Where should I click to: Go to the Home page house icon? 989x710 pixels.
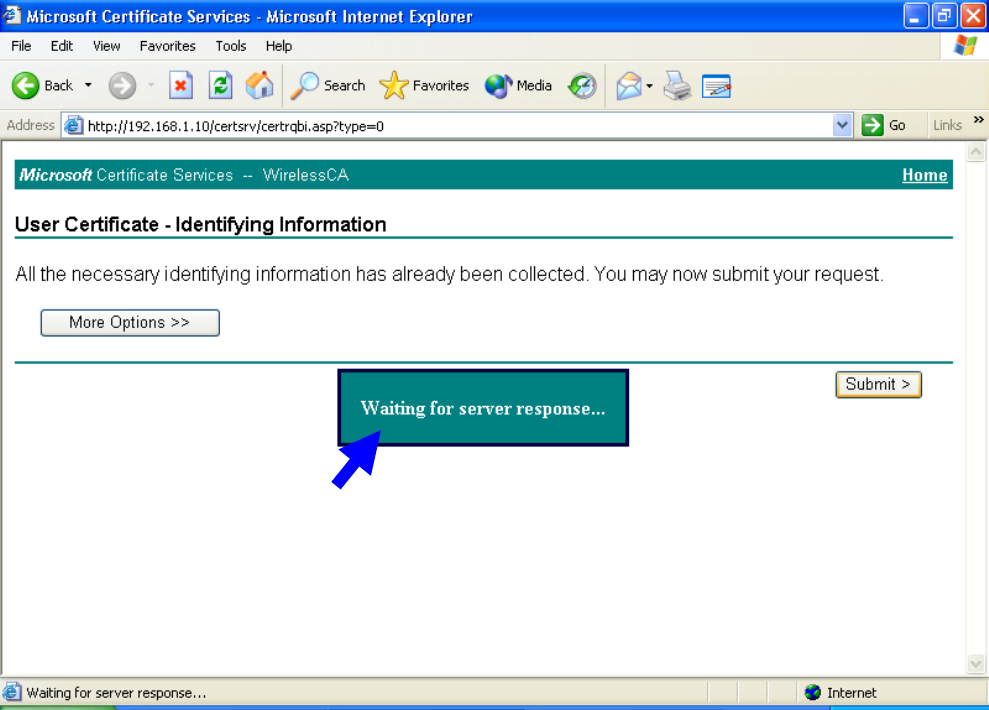(259, 85)
